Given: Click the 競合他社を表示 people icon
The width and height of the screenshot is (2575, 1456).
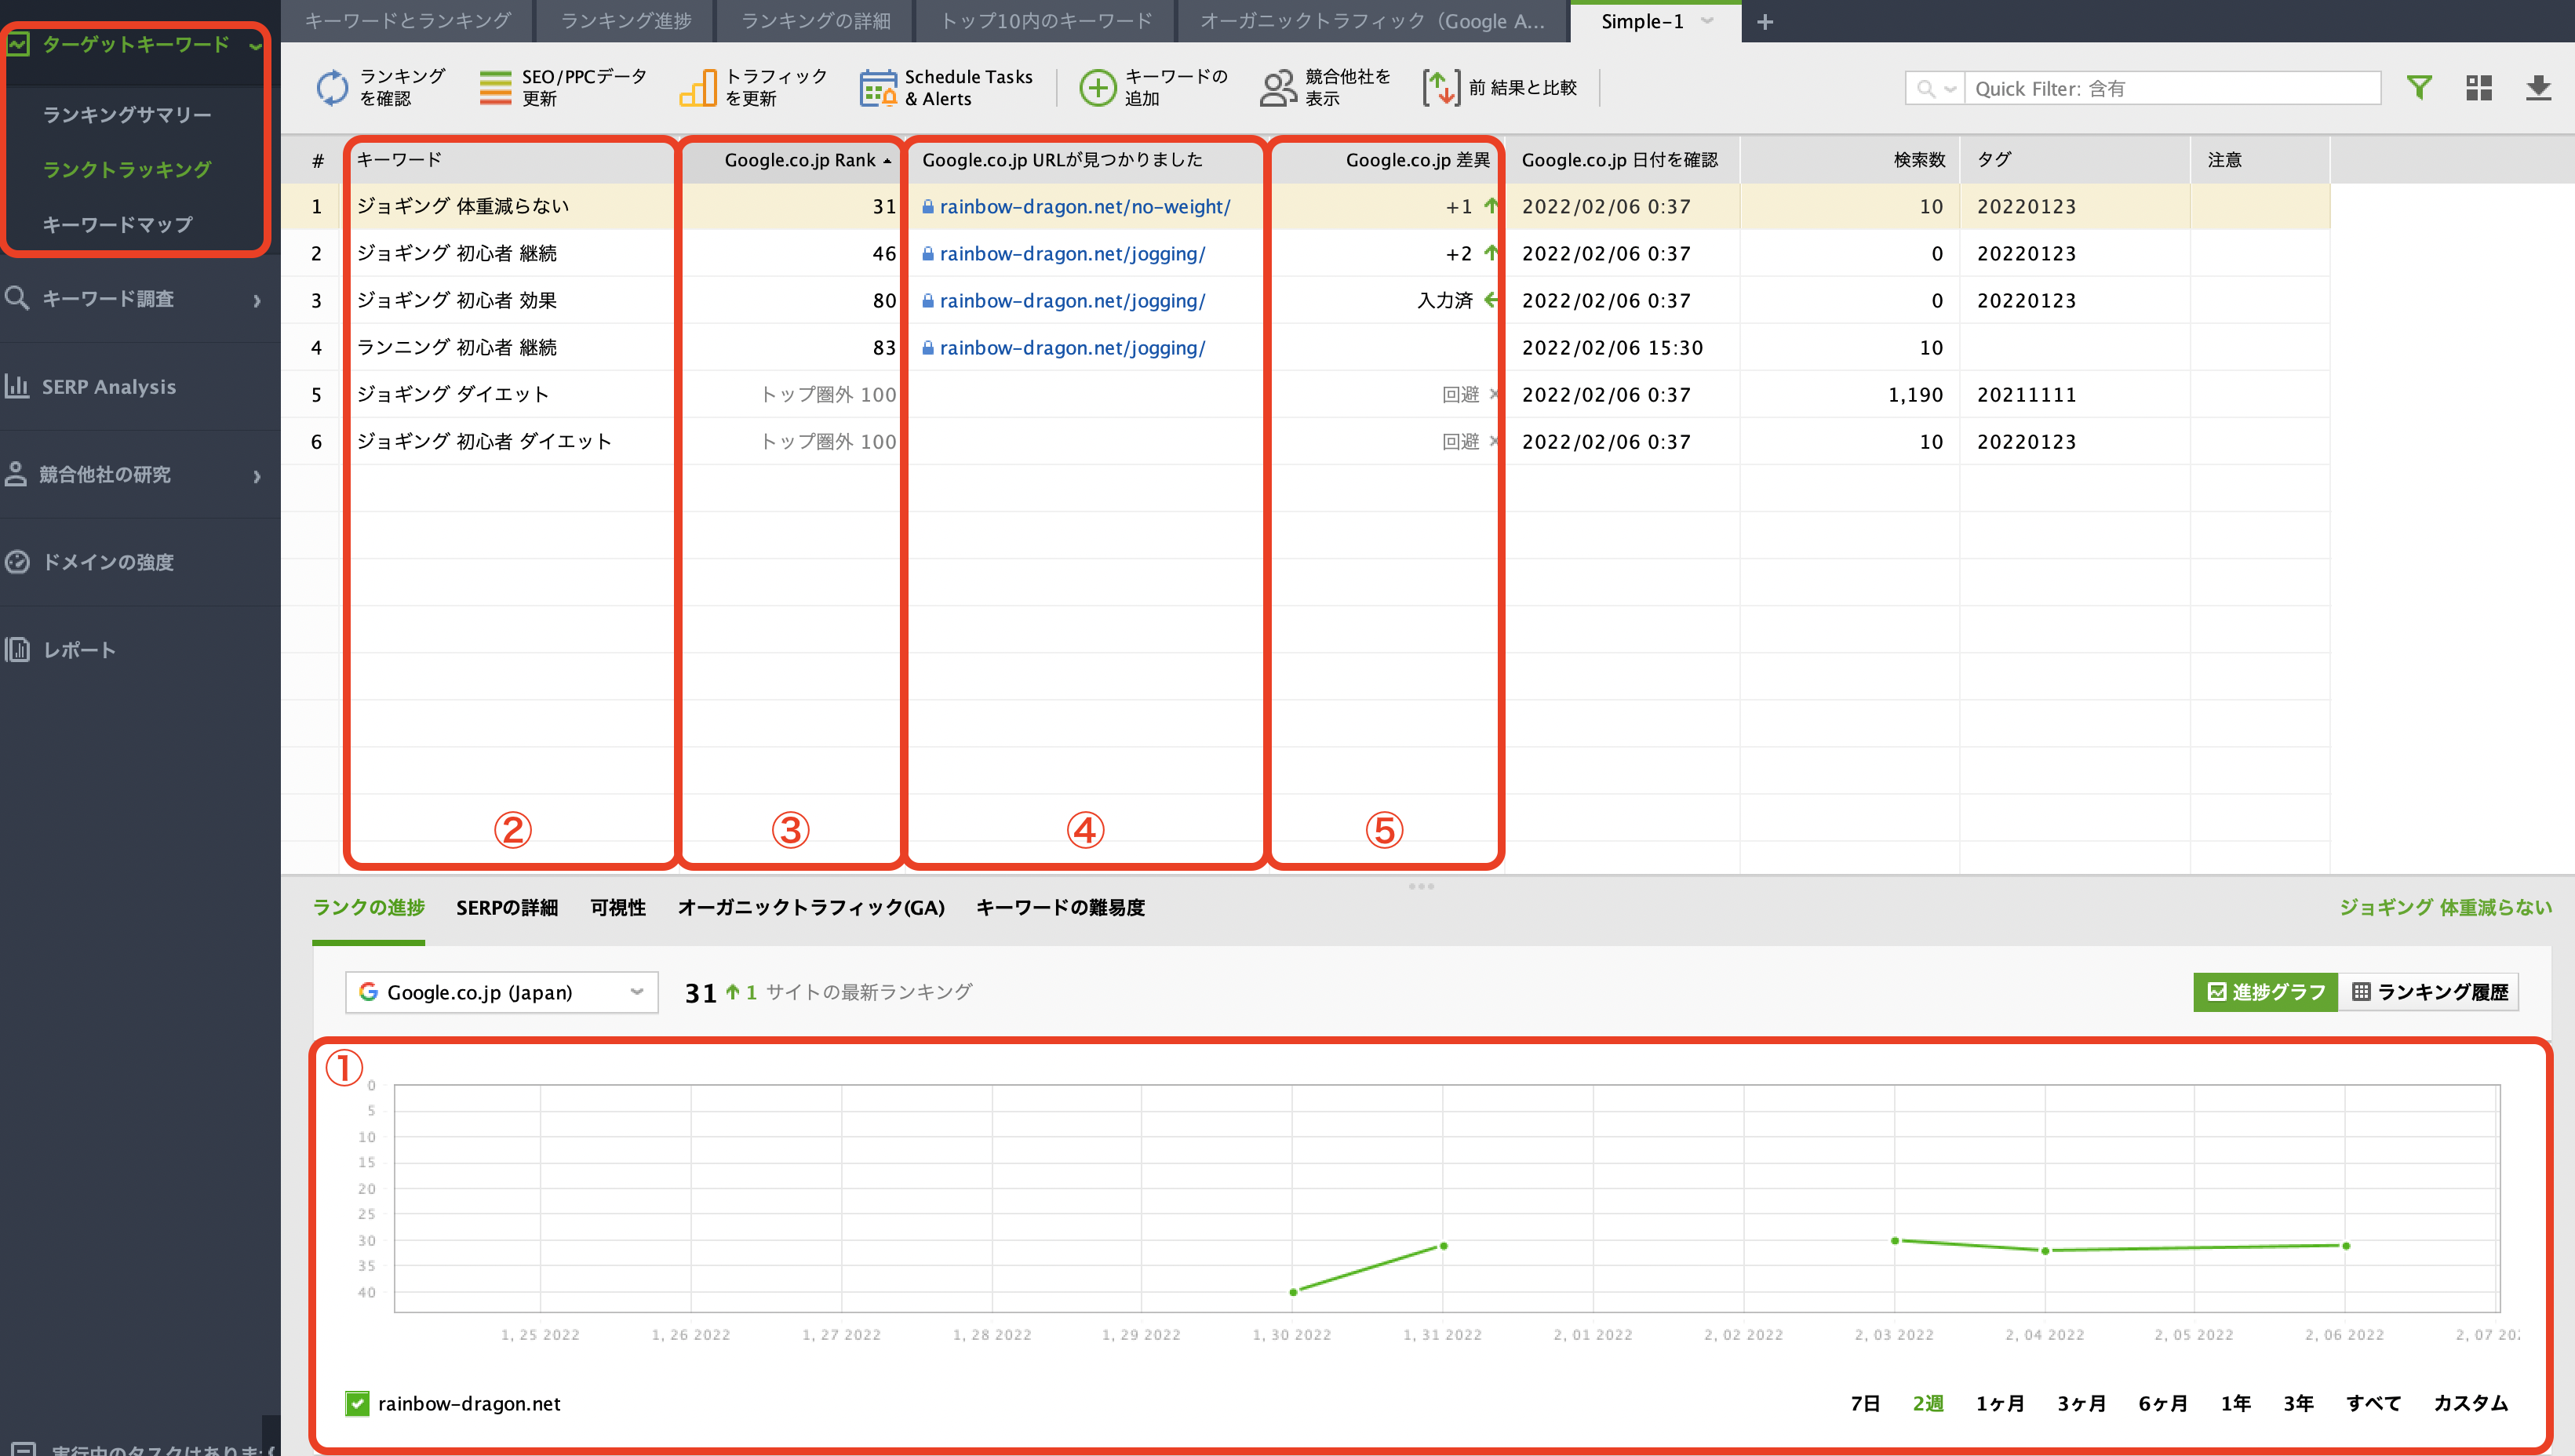Looking at the screenshot, I should (1277, 88).
